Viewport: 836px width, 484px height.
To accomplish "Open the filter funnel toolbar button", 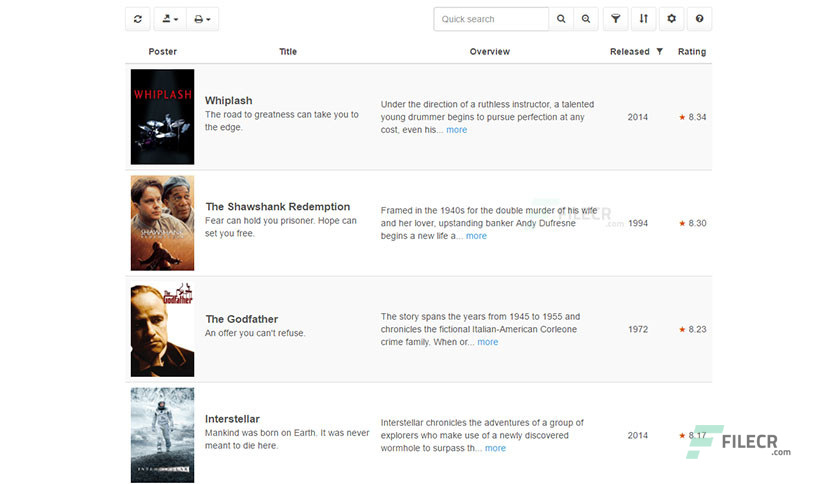I will pyautogui.click(x=615, y=19).
